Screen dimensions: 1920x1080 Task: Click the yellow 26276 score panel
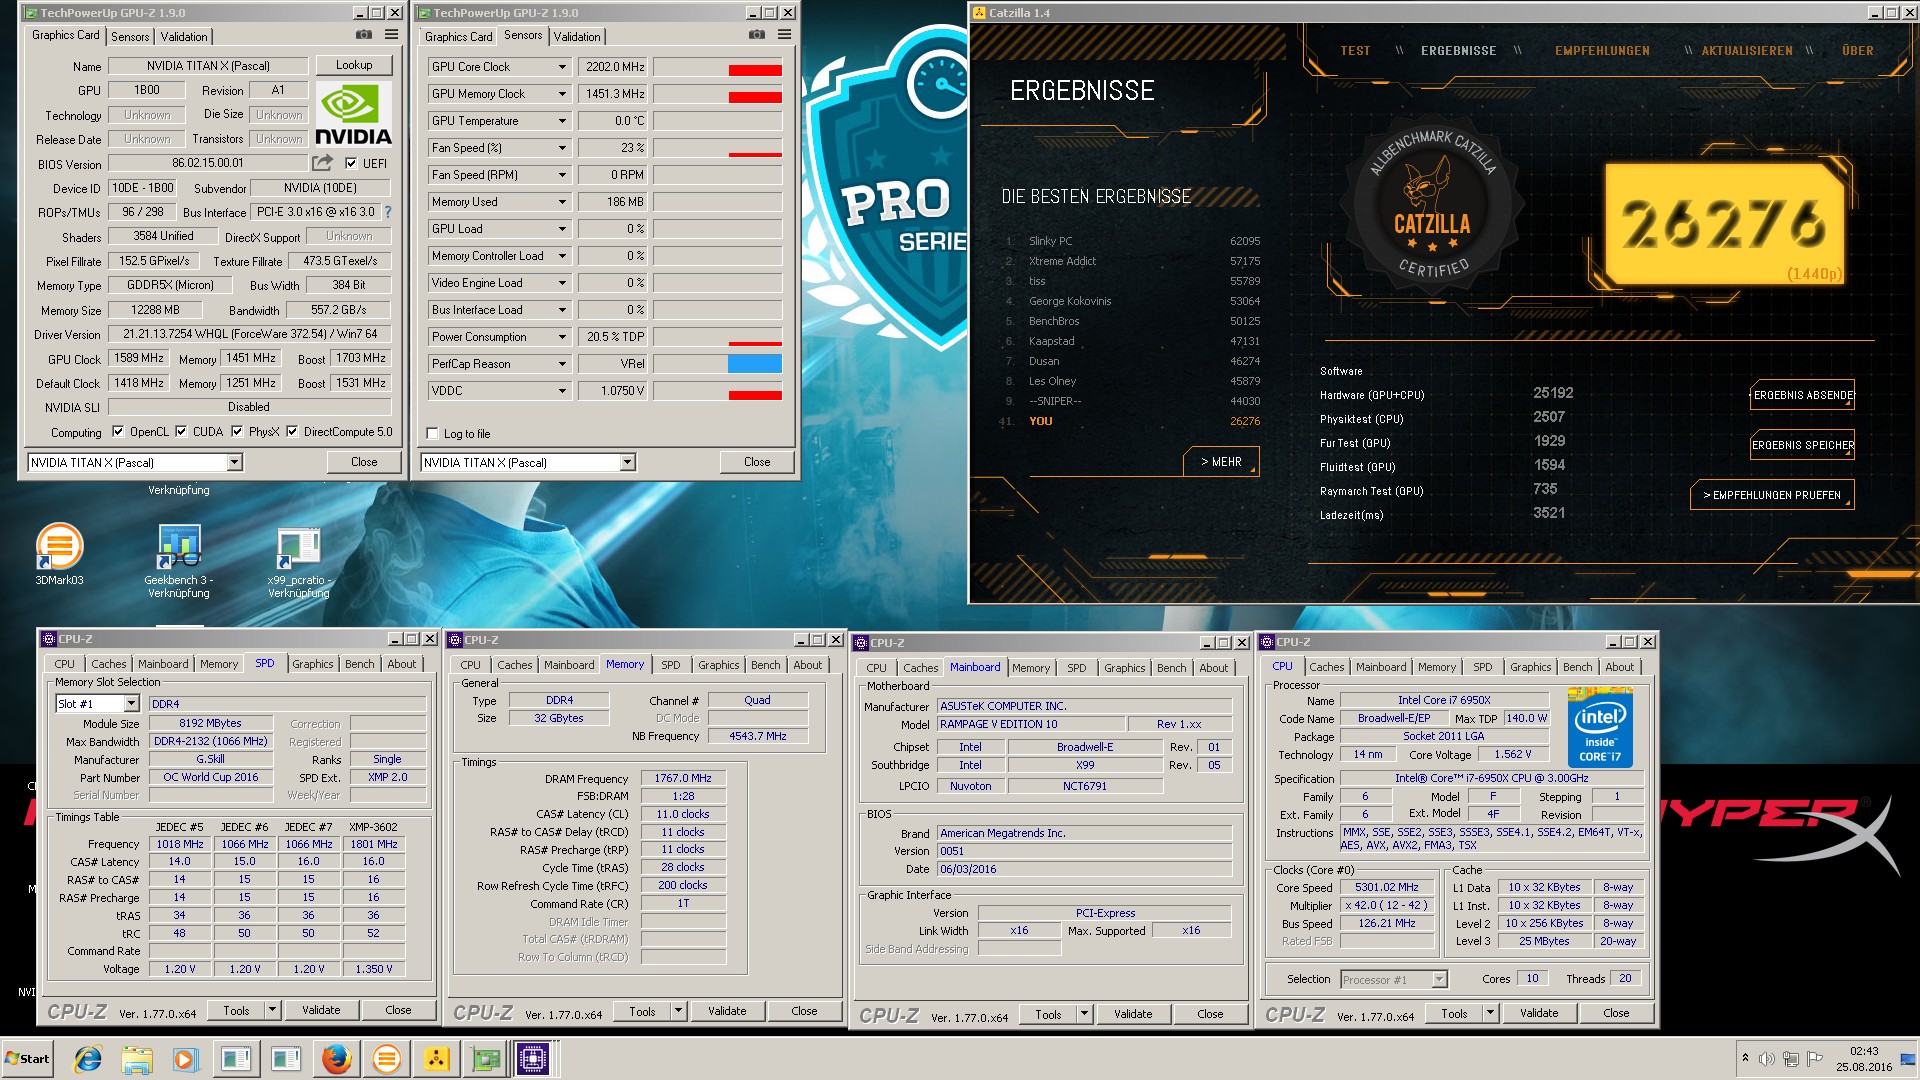click(1725, 224)
